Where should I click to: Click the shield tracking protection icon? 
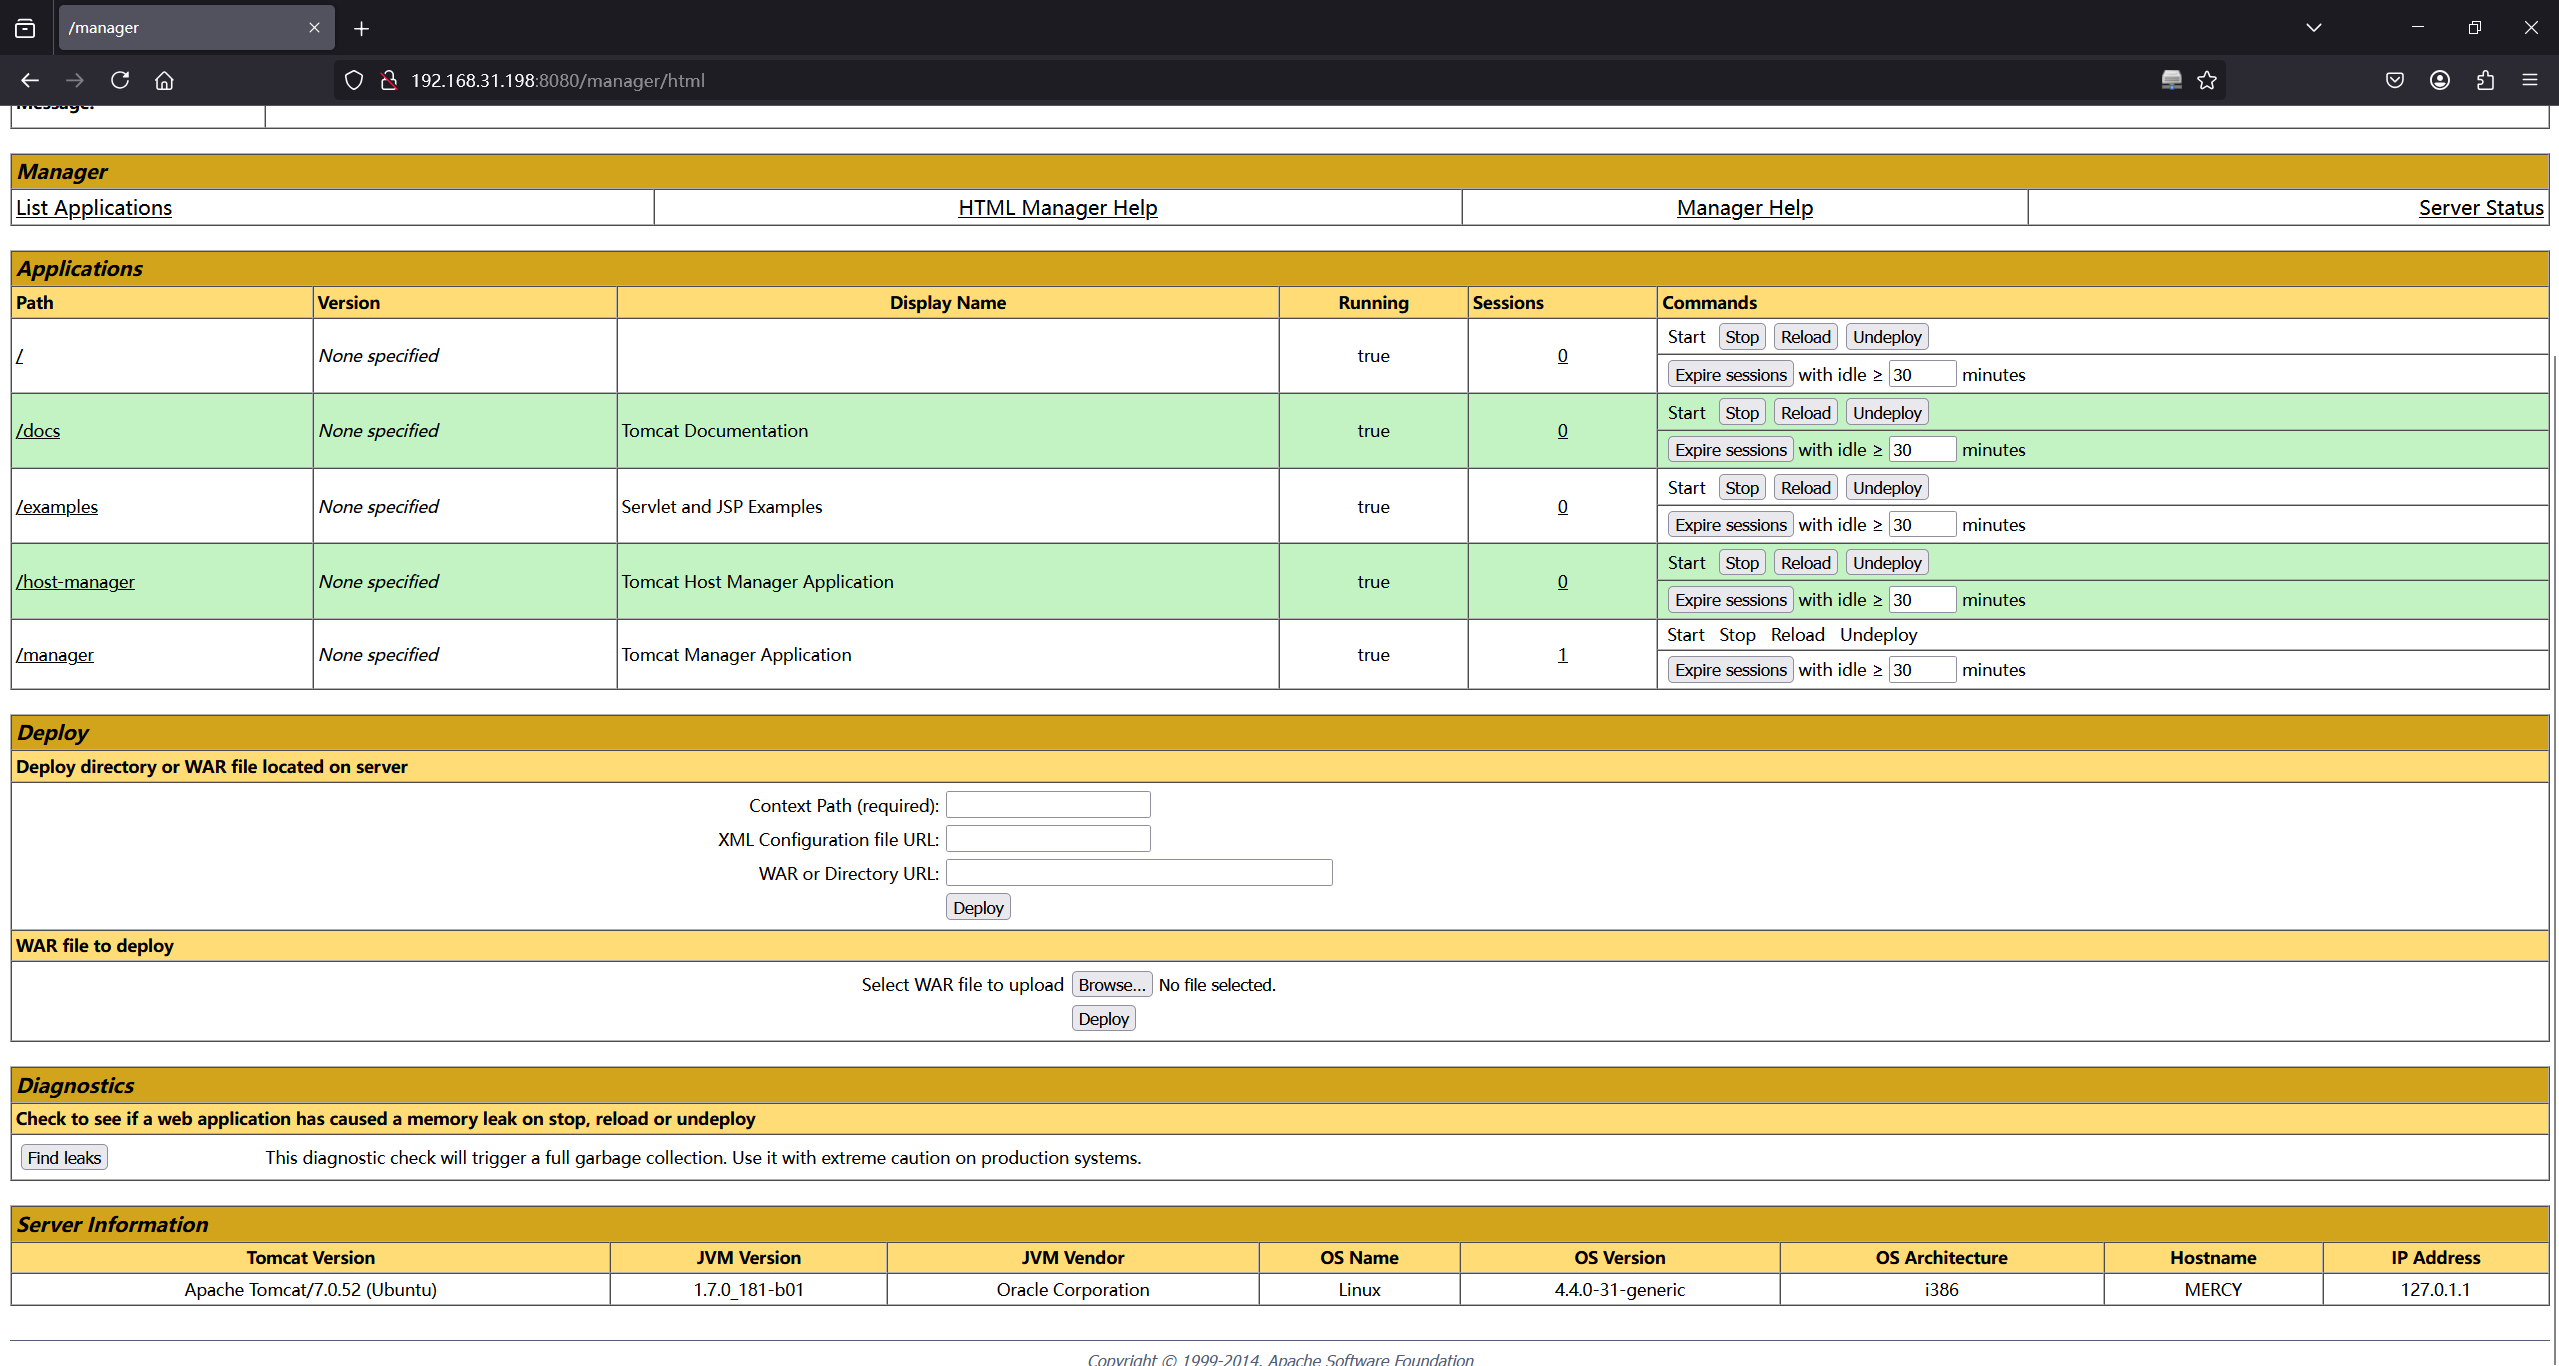tap(354, 80)
